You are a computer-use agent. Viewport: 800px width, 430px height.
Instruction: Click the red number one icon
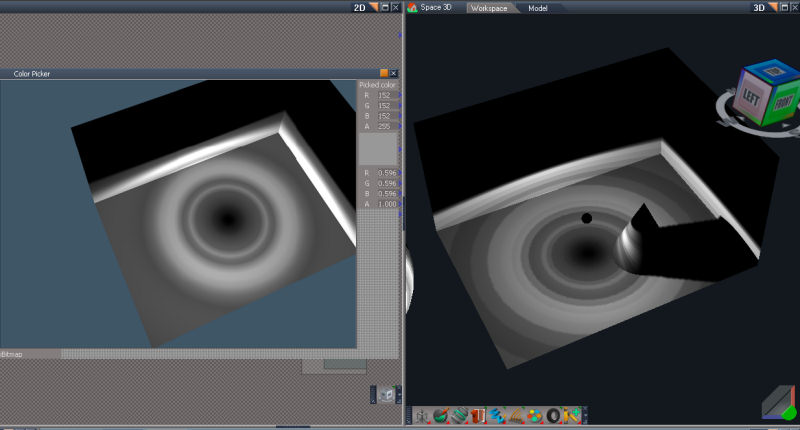tap(478, 416)
